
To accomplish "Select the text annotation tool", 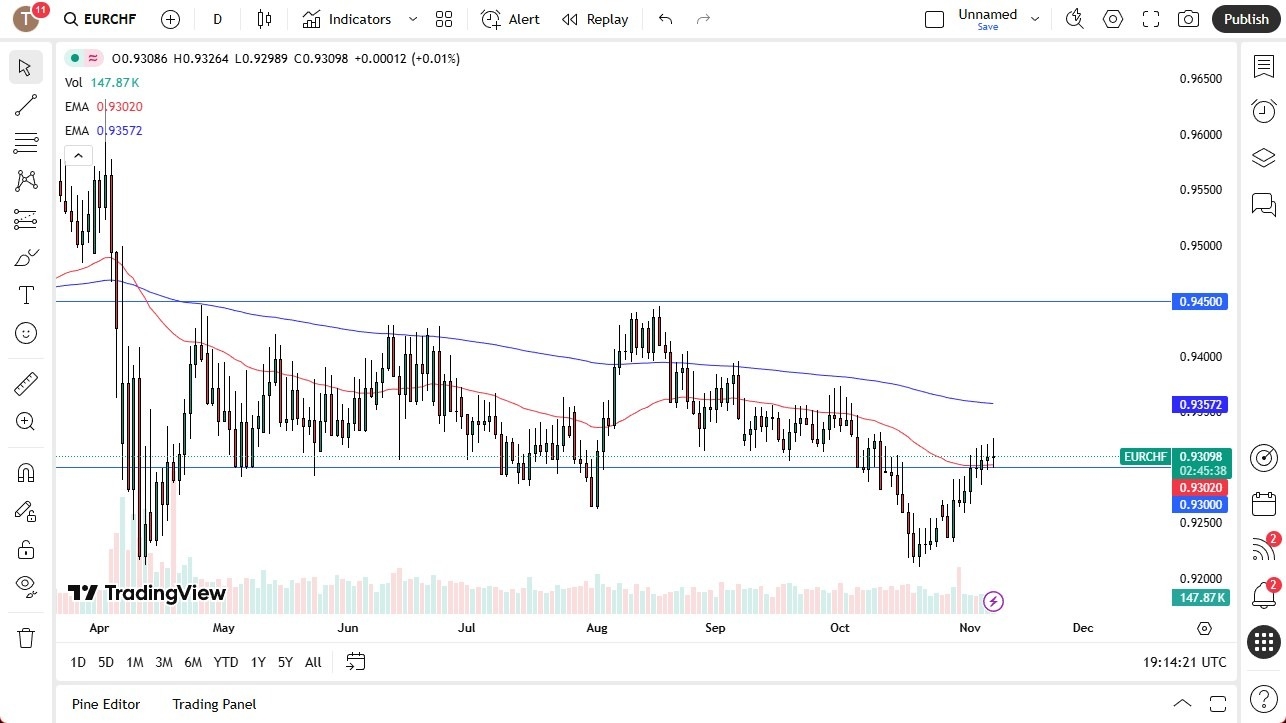I will pos(26,295).
